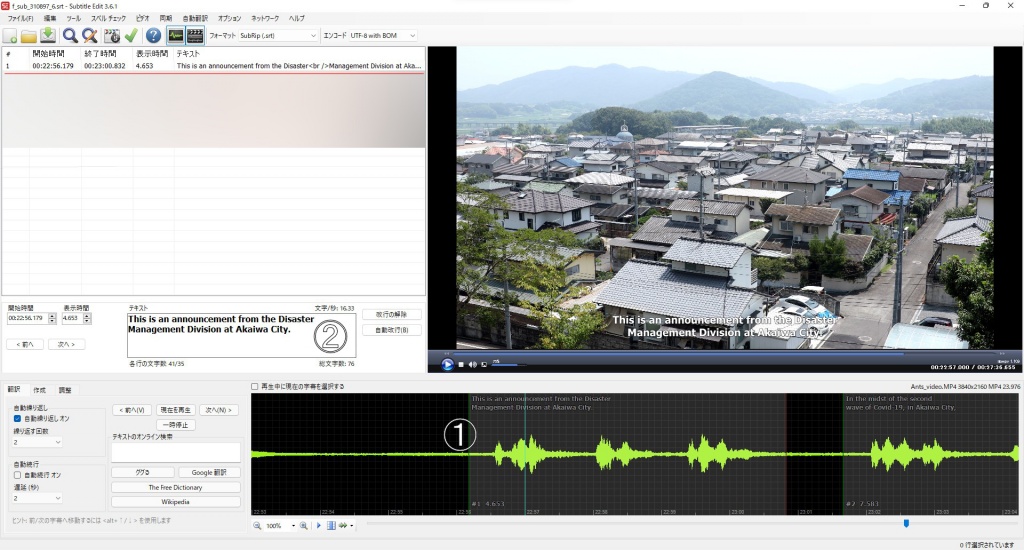
Task: Open エンコード UTF-8 with BOM dropdown
Action: [383, 35]
